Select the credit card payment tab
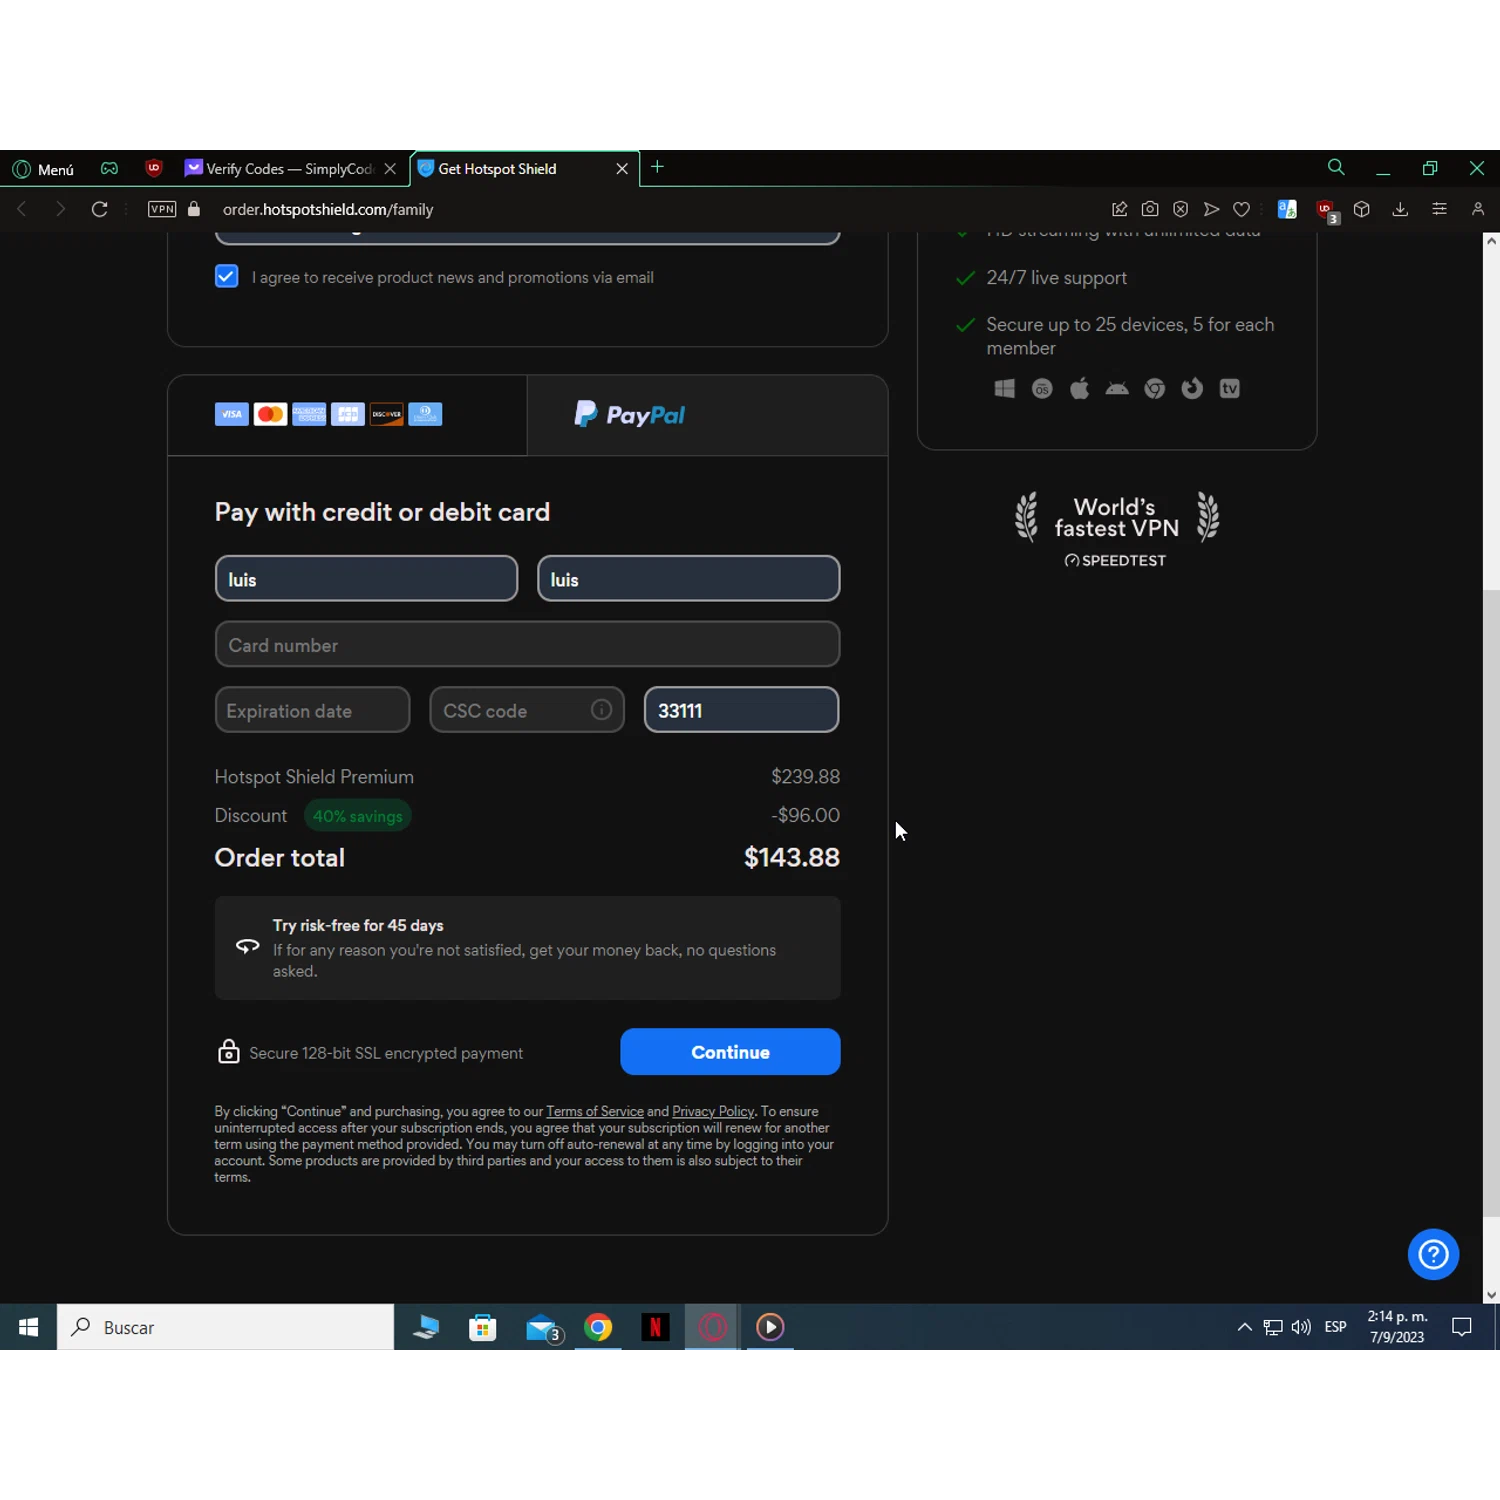 coord(347,415)
